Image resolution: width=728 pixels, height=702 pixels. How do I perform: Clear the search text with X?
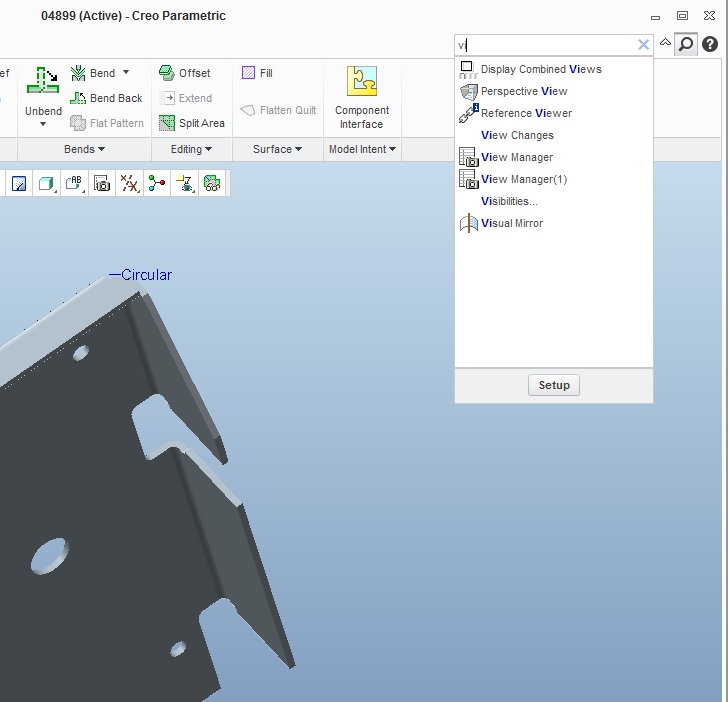coord(644,45)
